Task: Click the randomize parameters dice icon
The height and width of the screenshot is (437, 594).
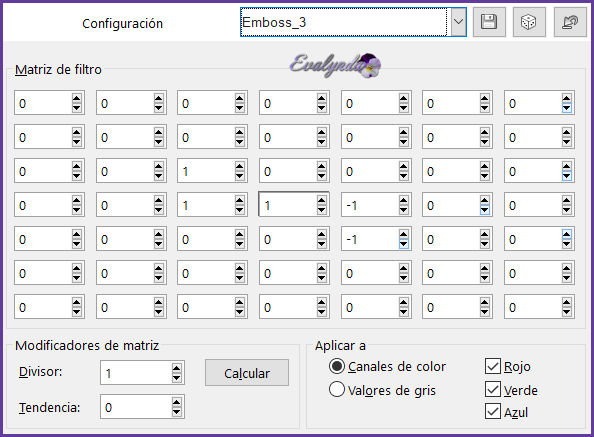Action: (x=529, y=22)
